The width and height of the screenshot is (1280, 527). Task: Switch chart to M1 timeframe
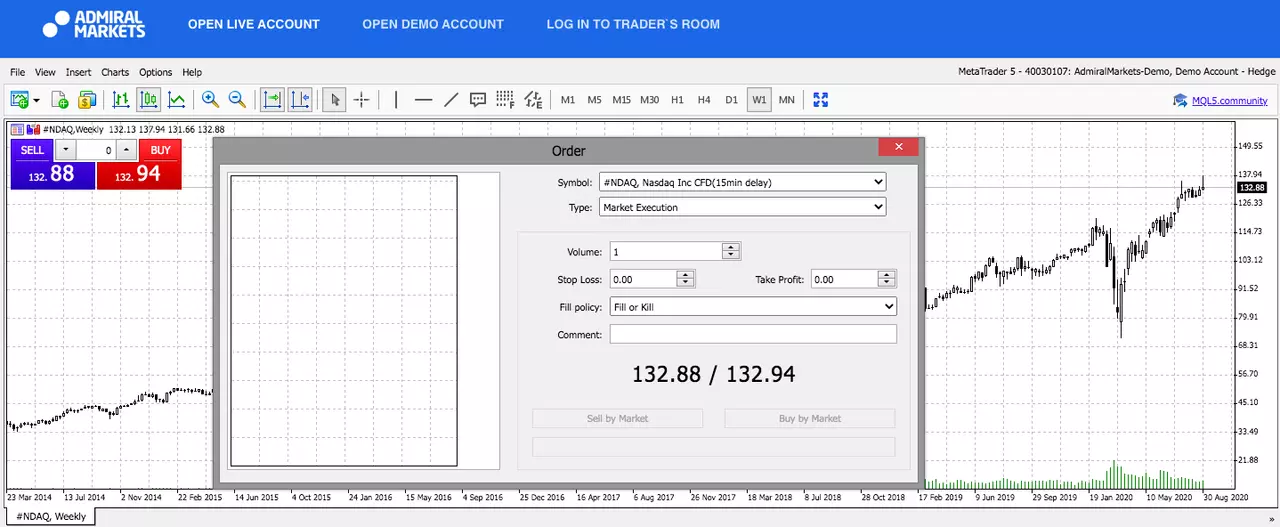(568, 100)
